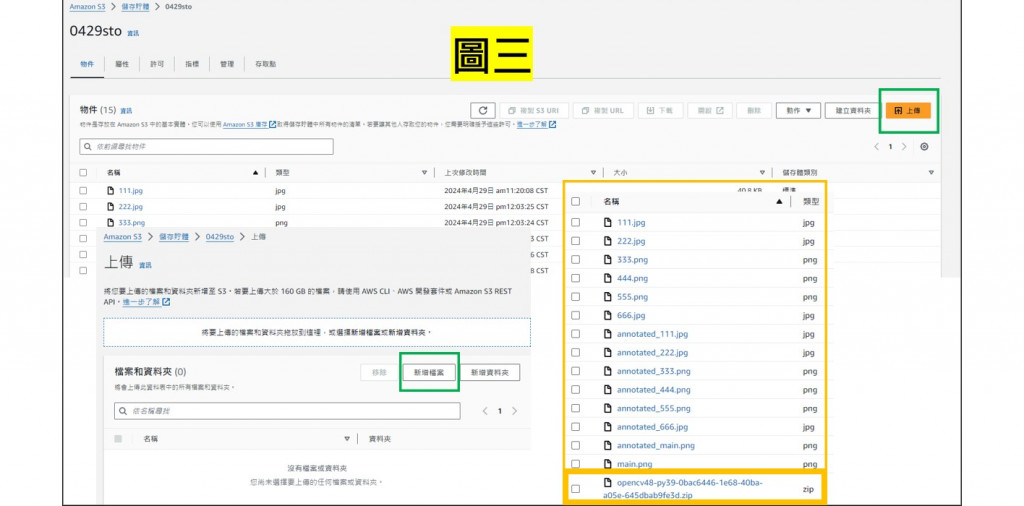Click the file icon beside 444.png
This screenshot has width=1024, height=506.
(608, 278)
